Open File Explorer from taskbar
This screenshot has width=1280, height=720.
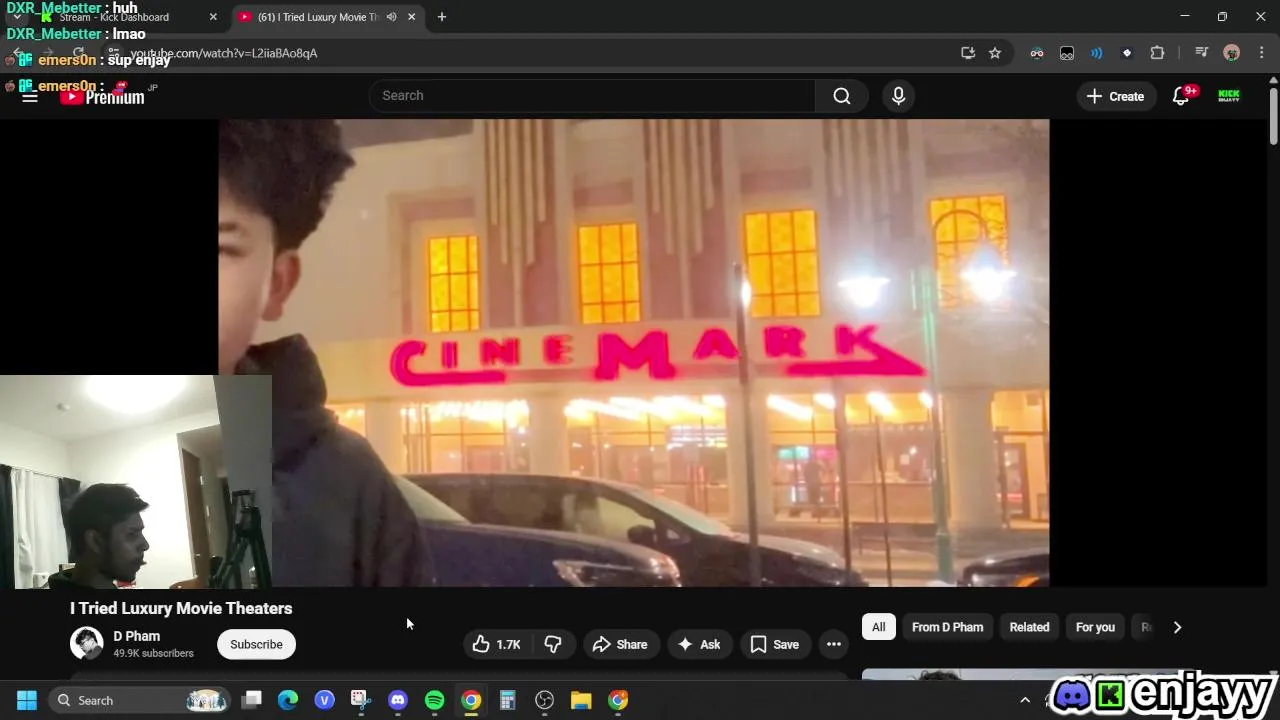coord(581,700)
